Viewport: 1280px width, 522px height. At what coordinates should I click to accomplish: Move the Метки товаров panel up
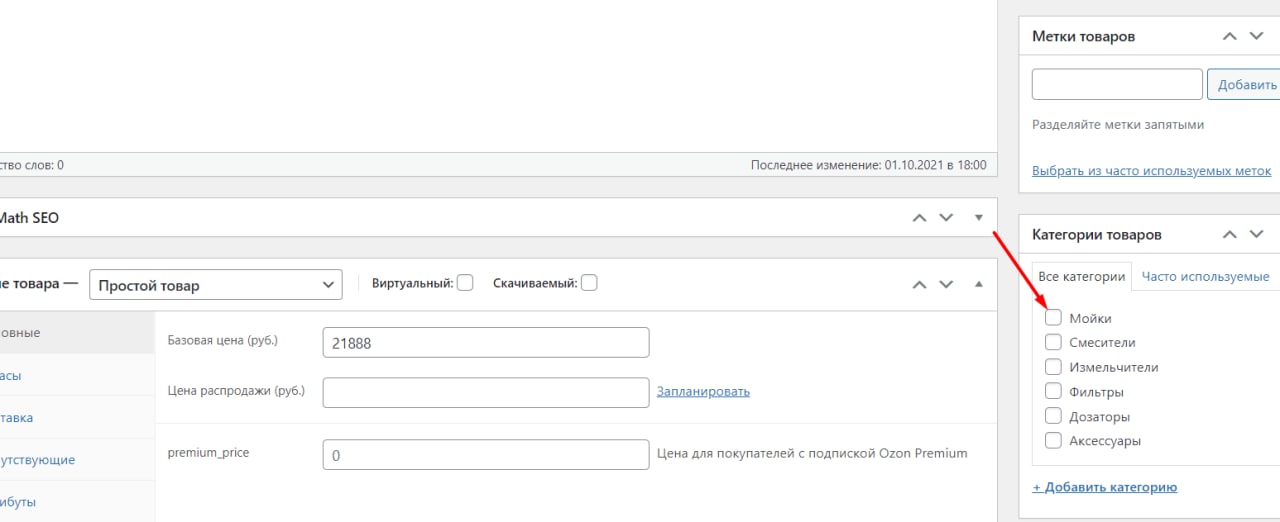(x=1230, y=36)
